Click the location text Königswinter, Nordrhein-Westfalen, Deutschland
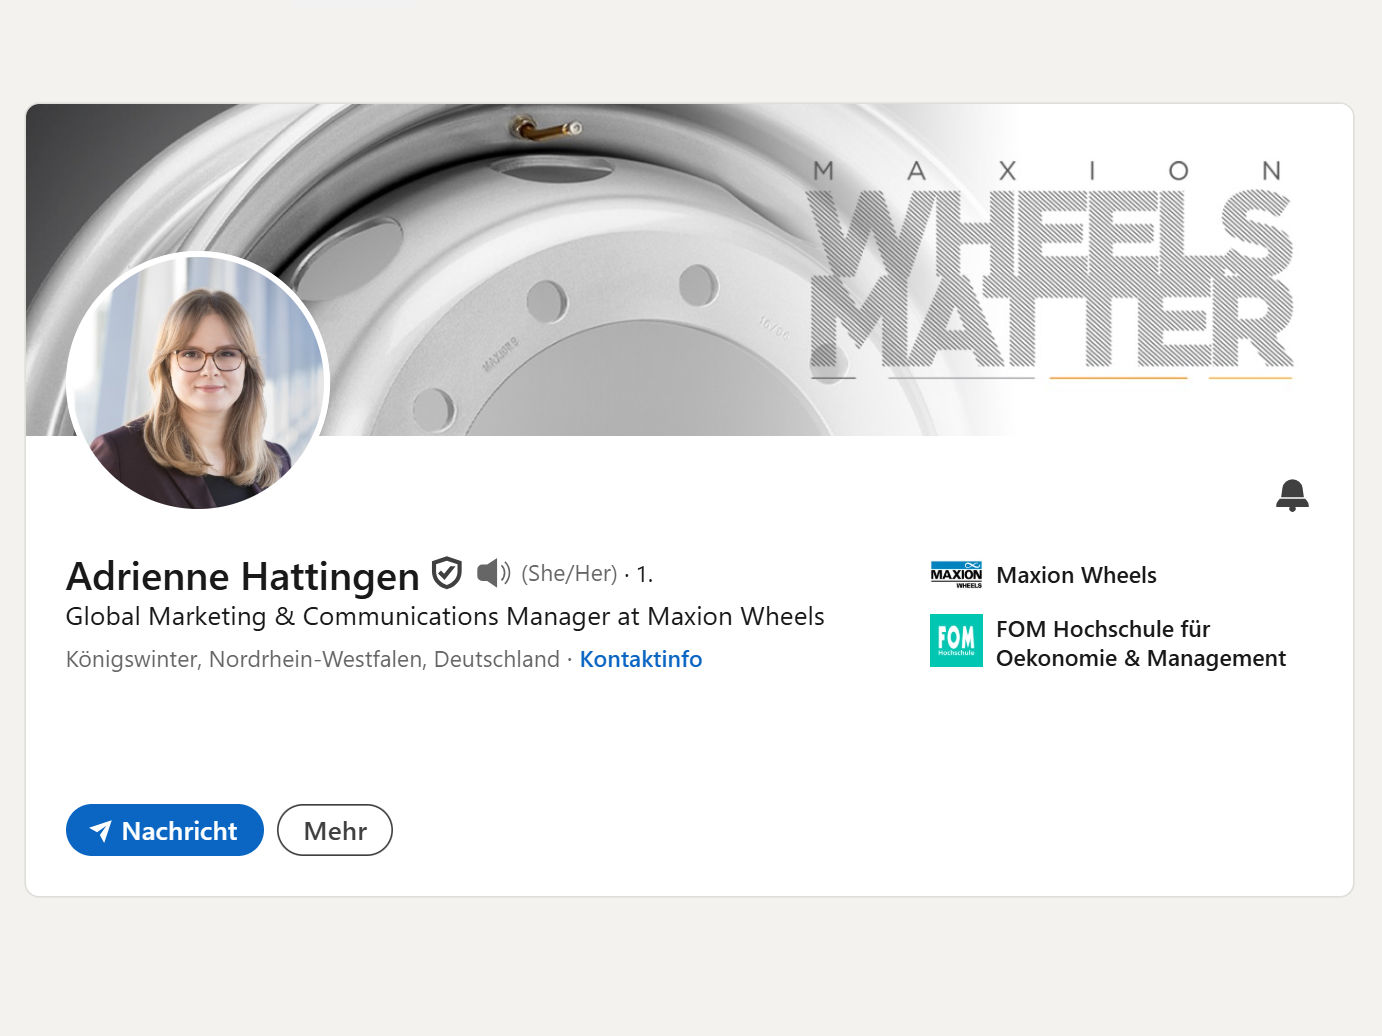The image size is (1382, 1036). point(313,659)
